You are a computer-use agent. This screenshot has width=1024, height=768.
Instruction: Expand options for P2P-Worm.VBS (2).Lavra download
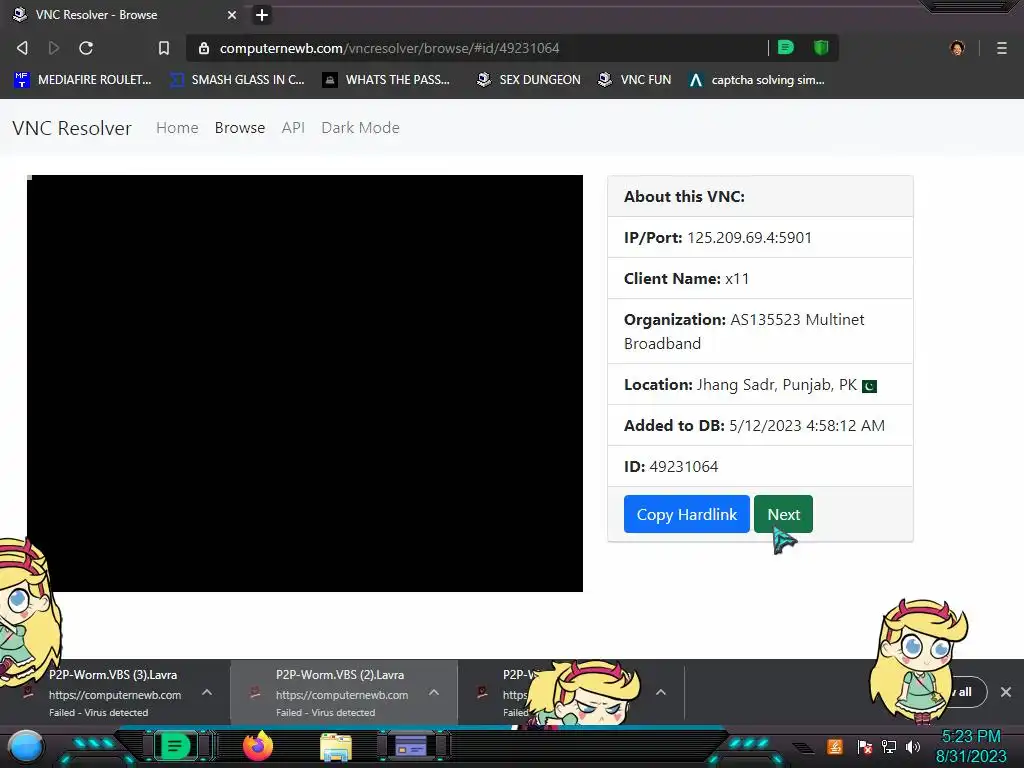[x=434, y=692]
